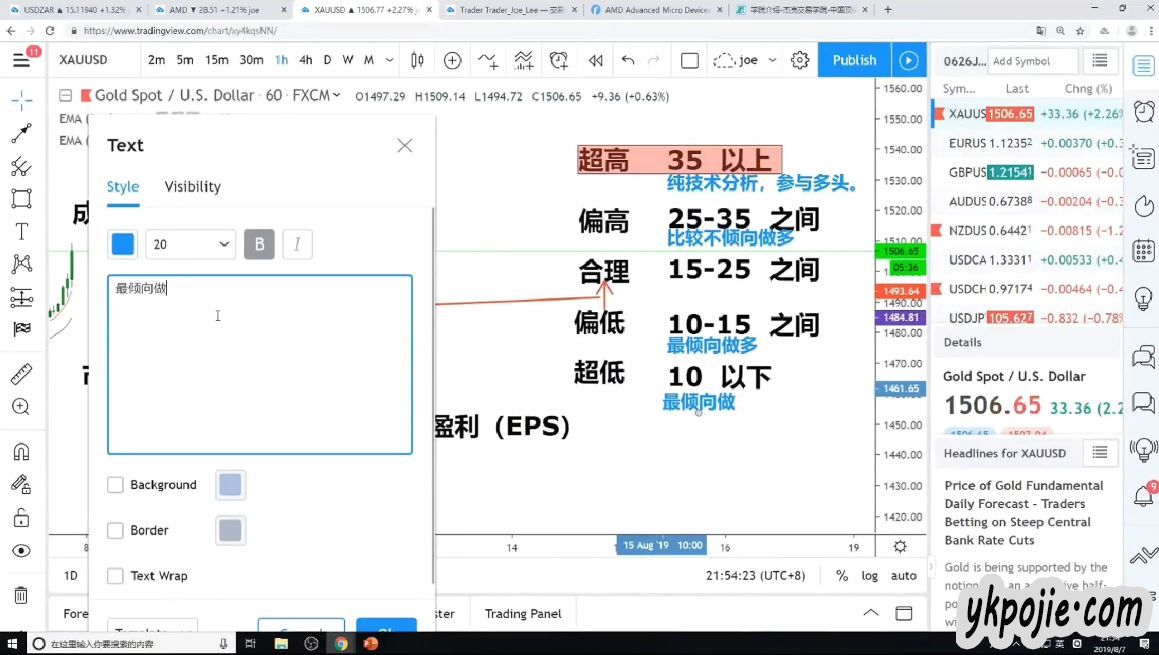Click the blue text color swatch
Image resolution: width=1159 pixels, height=655 pixels.
coord(123,244)
